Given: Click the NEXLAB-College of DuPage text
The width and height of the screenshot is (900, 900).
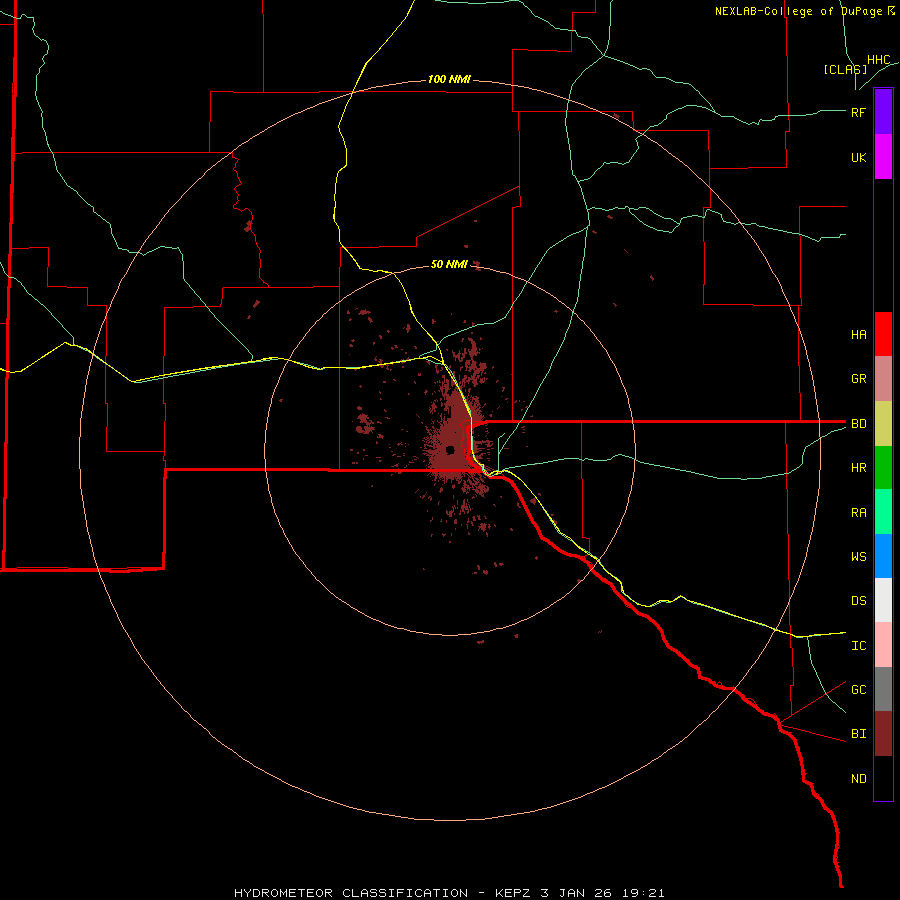Looking at the screenshot, I should coord(799,11).
